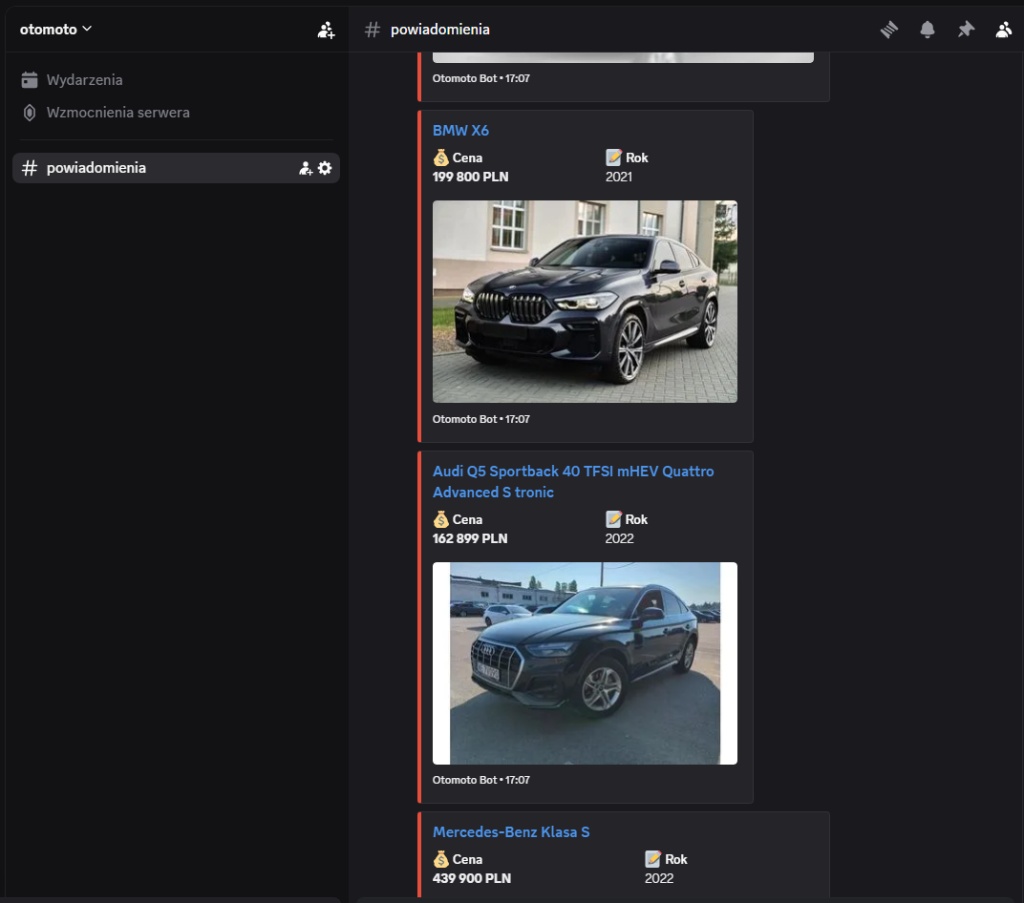Click the boost gem icon beside Wzmocnienia serwera
1024x903 pixels.
29,112
